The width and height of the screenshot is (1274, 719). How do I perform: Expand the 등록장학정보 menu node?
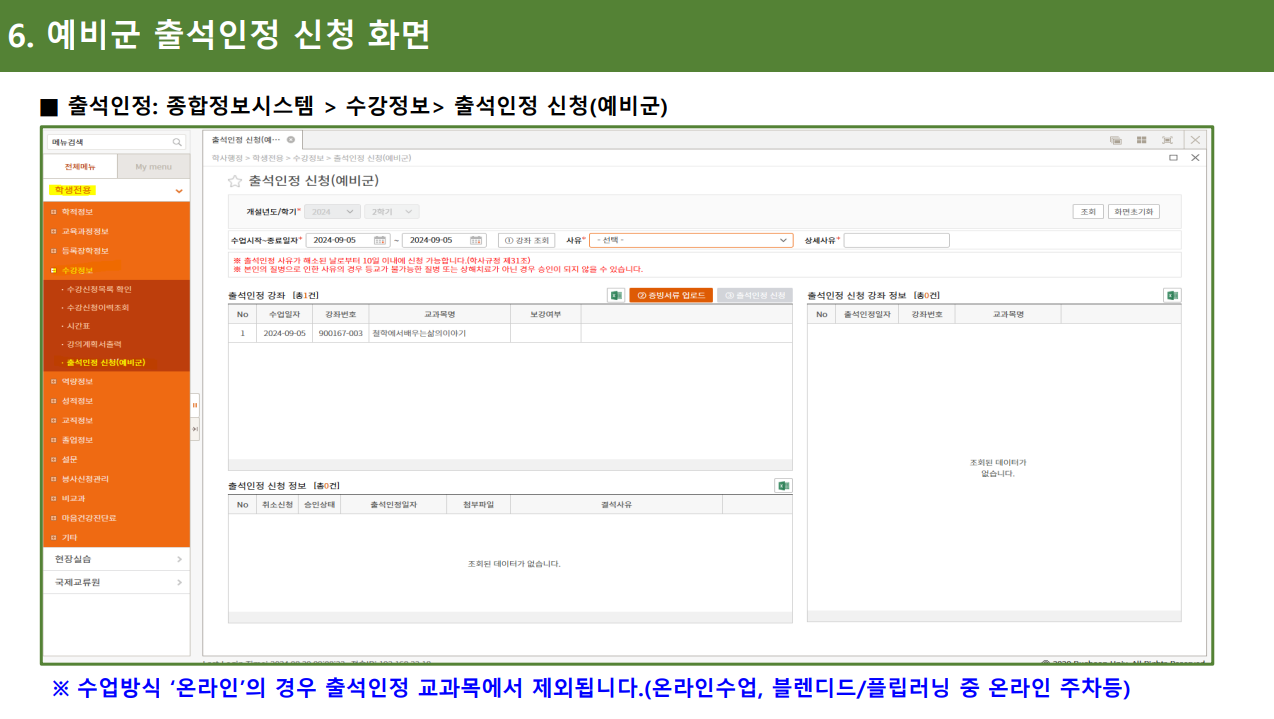tap(54, 251)
